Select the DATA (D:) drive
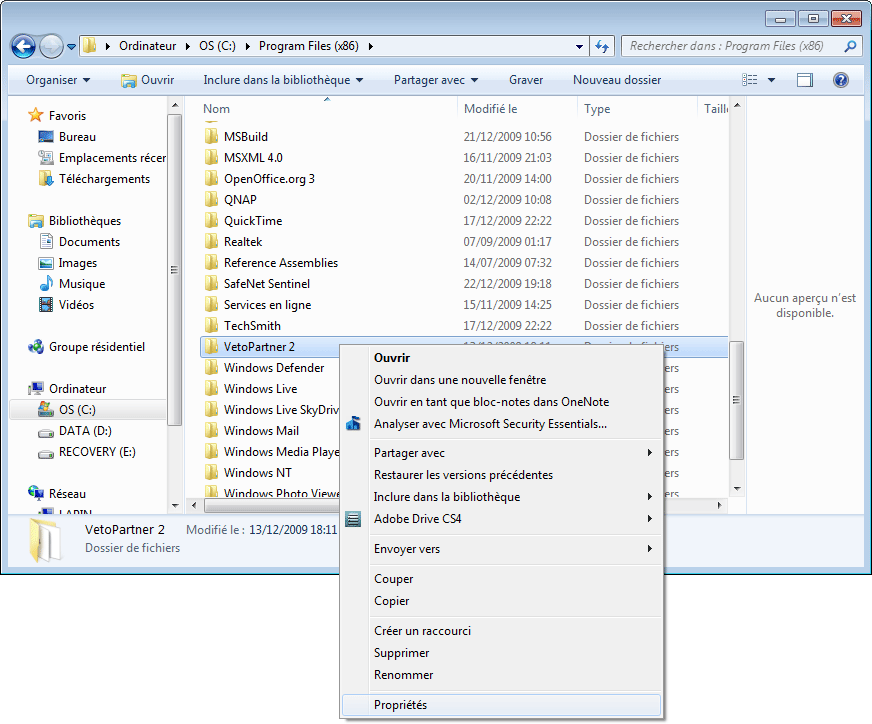This screenshot has width=872, height=724. click(75, 431)
